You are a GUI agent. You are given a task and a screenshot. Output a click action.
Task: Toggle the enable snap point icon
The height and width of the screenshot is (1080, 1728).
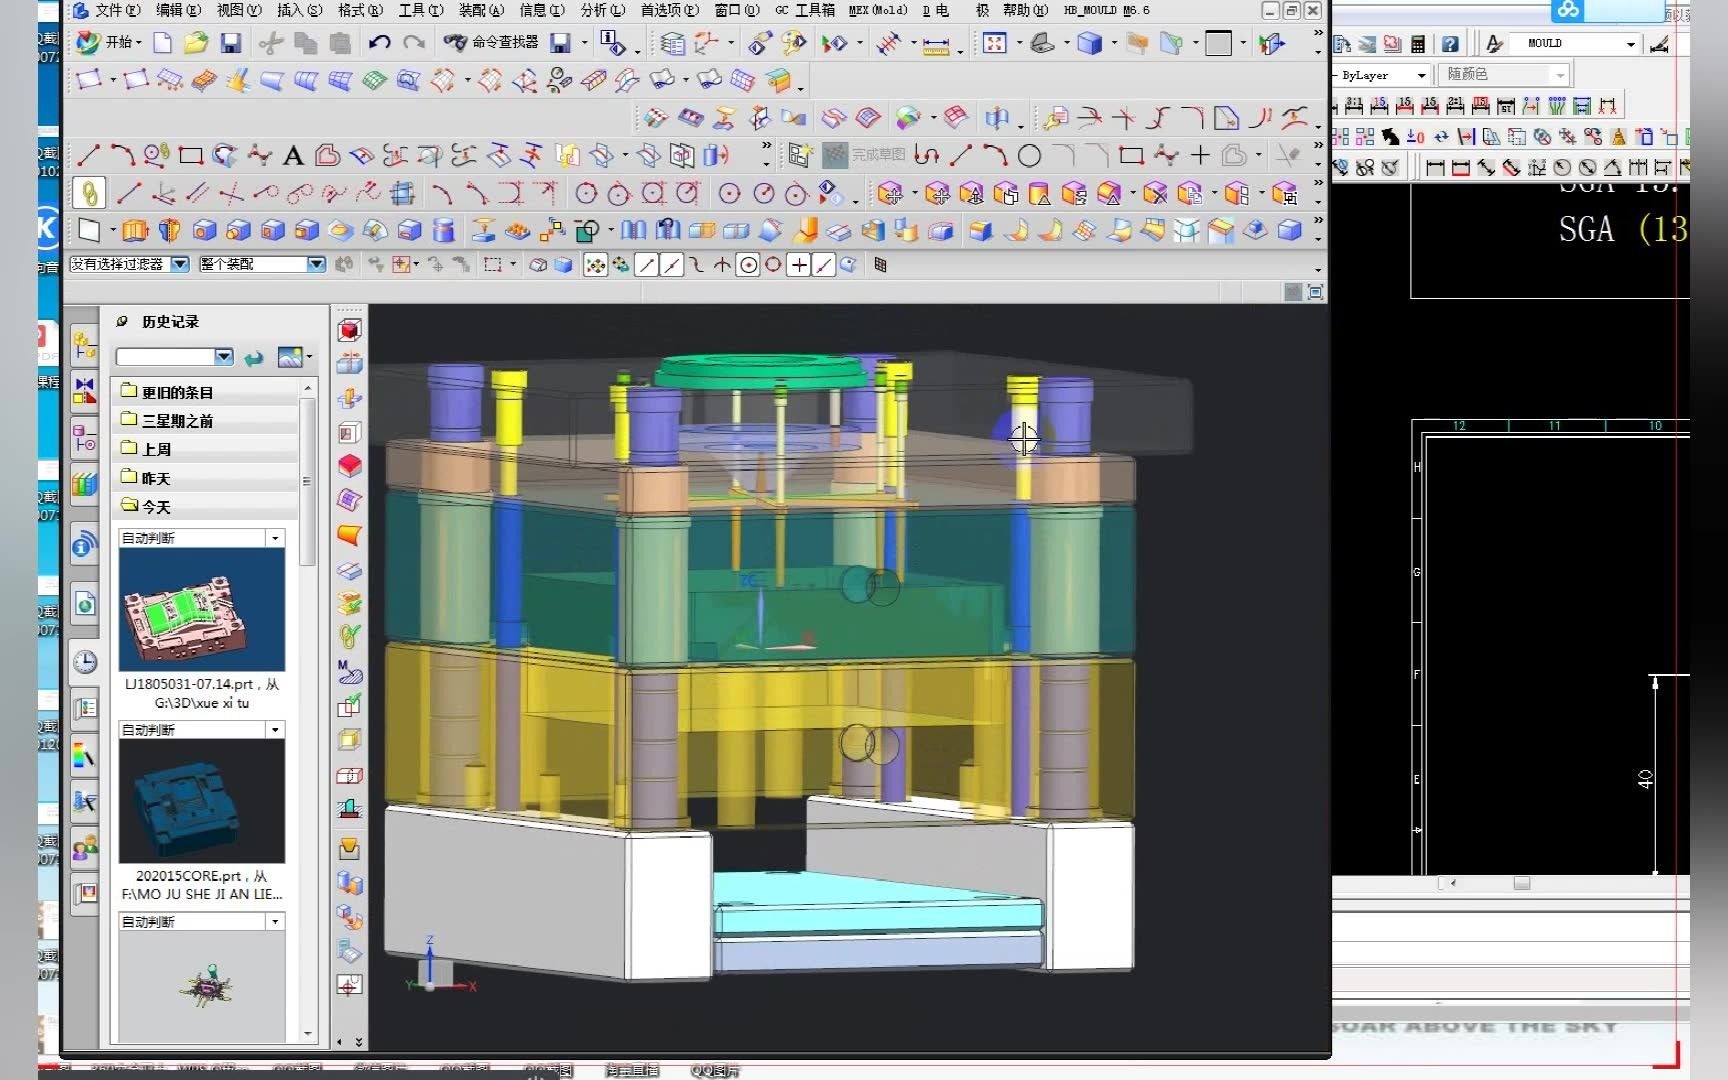[x=595, y=265]
